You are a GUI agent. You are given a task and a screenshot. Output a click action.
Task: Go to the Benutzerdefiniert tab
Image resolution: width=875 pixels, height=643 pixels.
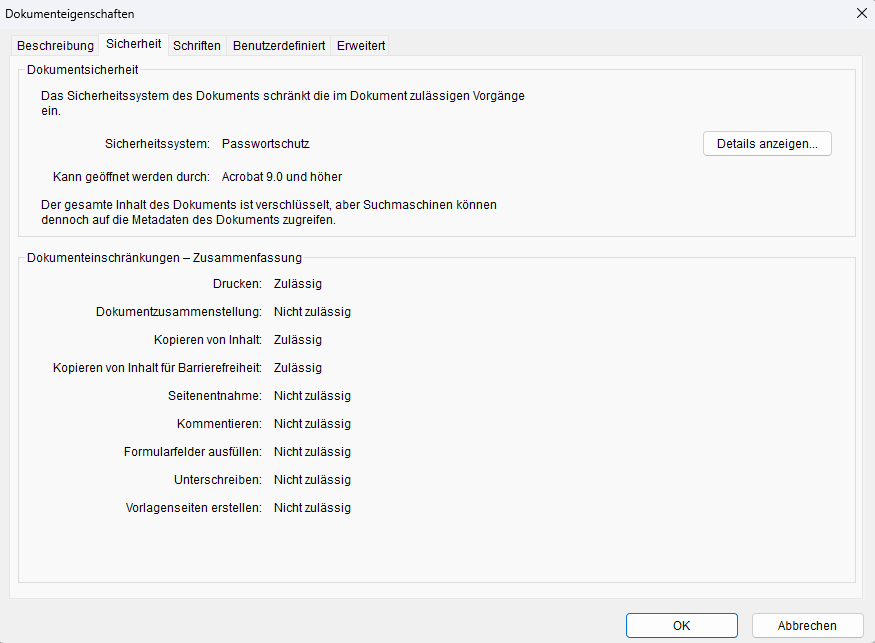click(279, 46)
